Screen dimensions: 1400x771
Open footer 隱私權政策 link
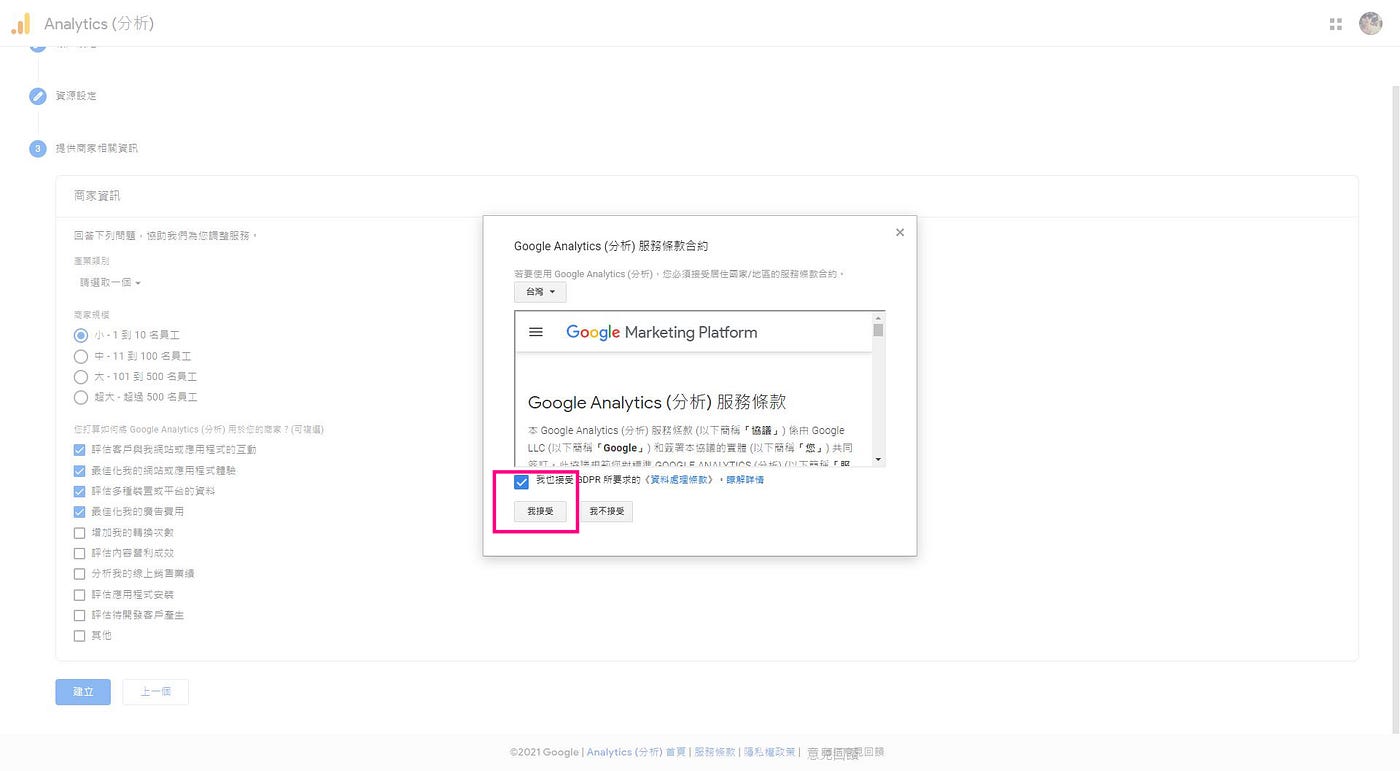click(x=770, y=752)
